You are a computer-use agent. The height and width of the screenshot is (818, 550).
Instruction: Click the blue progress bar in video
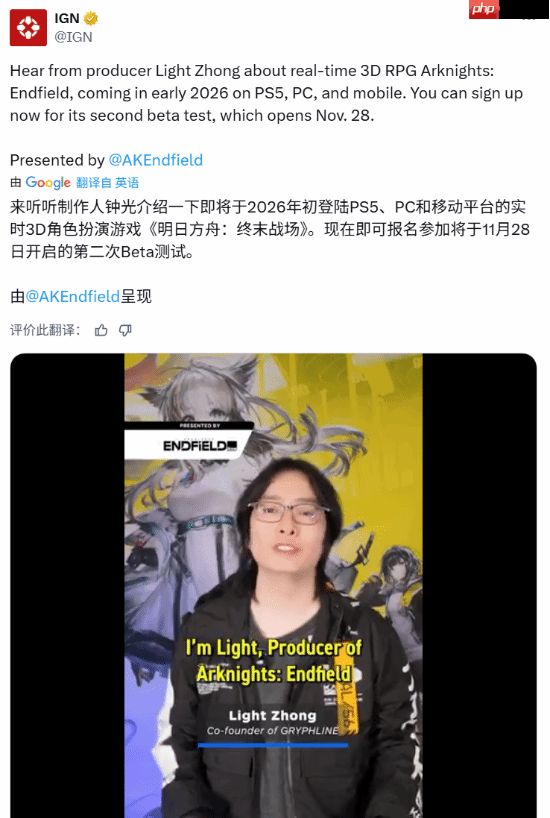pos(273,745)
